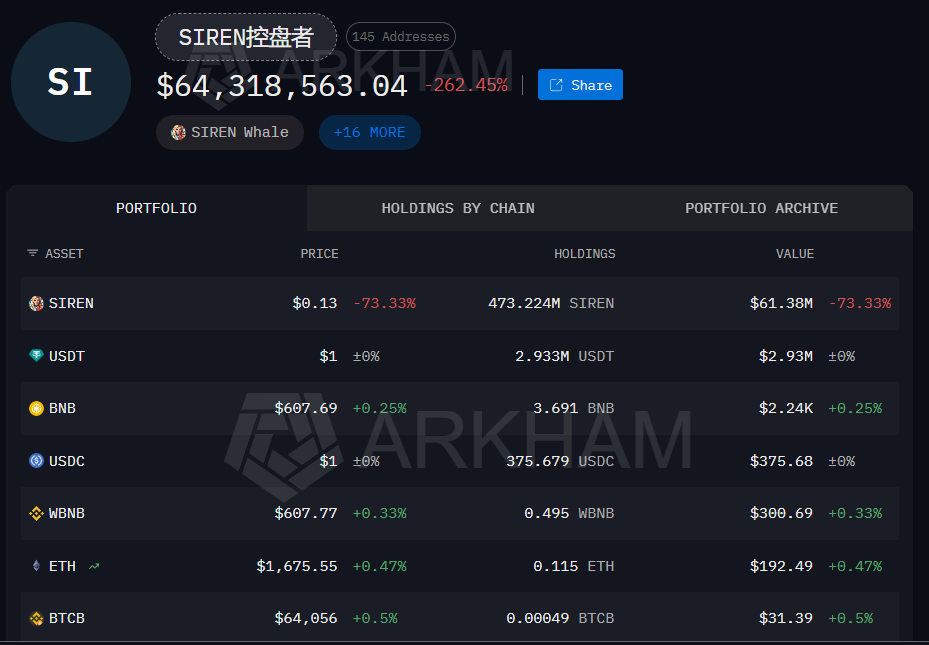Click the SIREN控盘者 entity name label
The height and width of the screenshot is (645, 929).
tap(246, 37)
